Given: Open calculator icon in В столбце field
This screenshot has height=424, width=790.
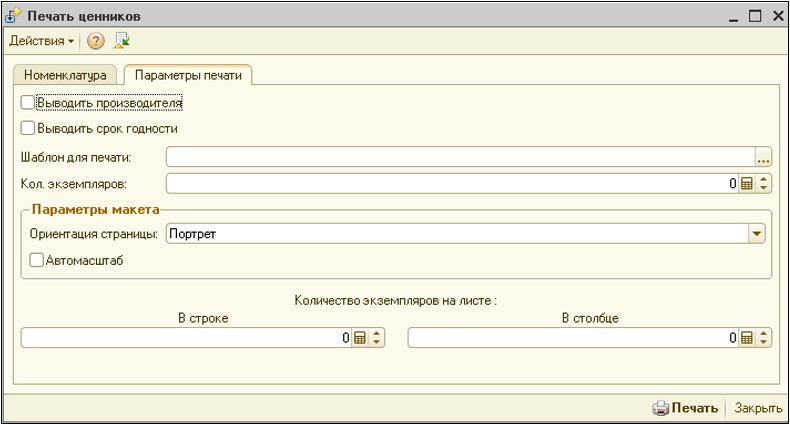Looking at the screenshot, I should [x=746, y=339].
